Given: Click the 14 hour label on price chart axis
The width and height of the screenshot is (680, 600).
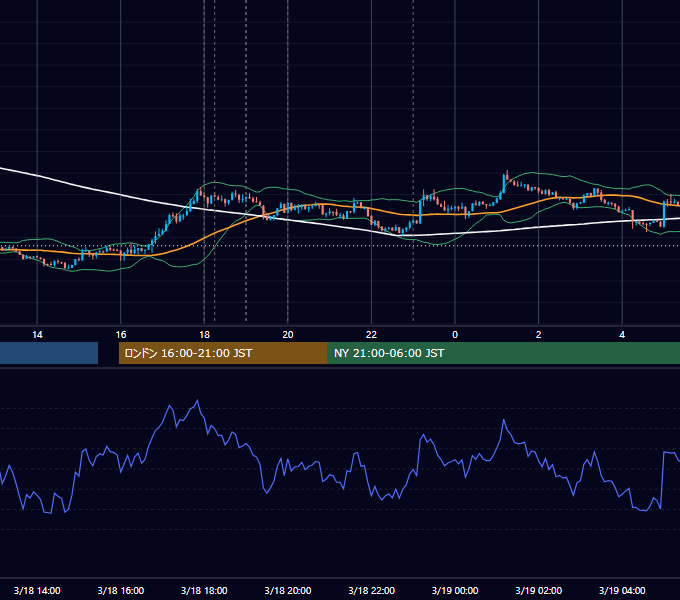Looking at the screenshot, I should pos(37,335).
